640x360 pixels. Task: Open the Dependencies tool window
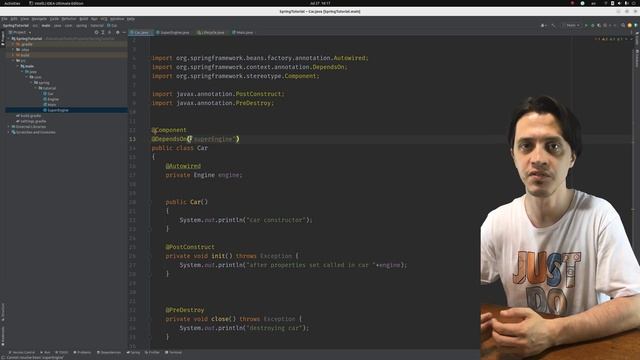[109, 352]
